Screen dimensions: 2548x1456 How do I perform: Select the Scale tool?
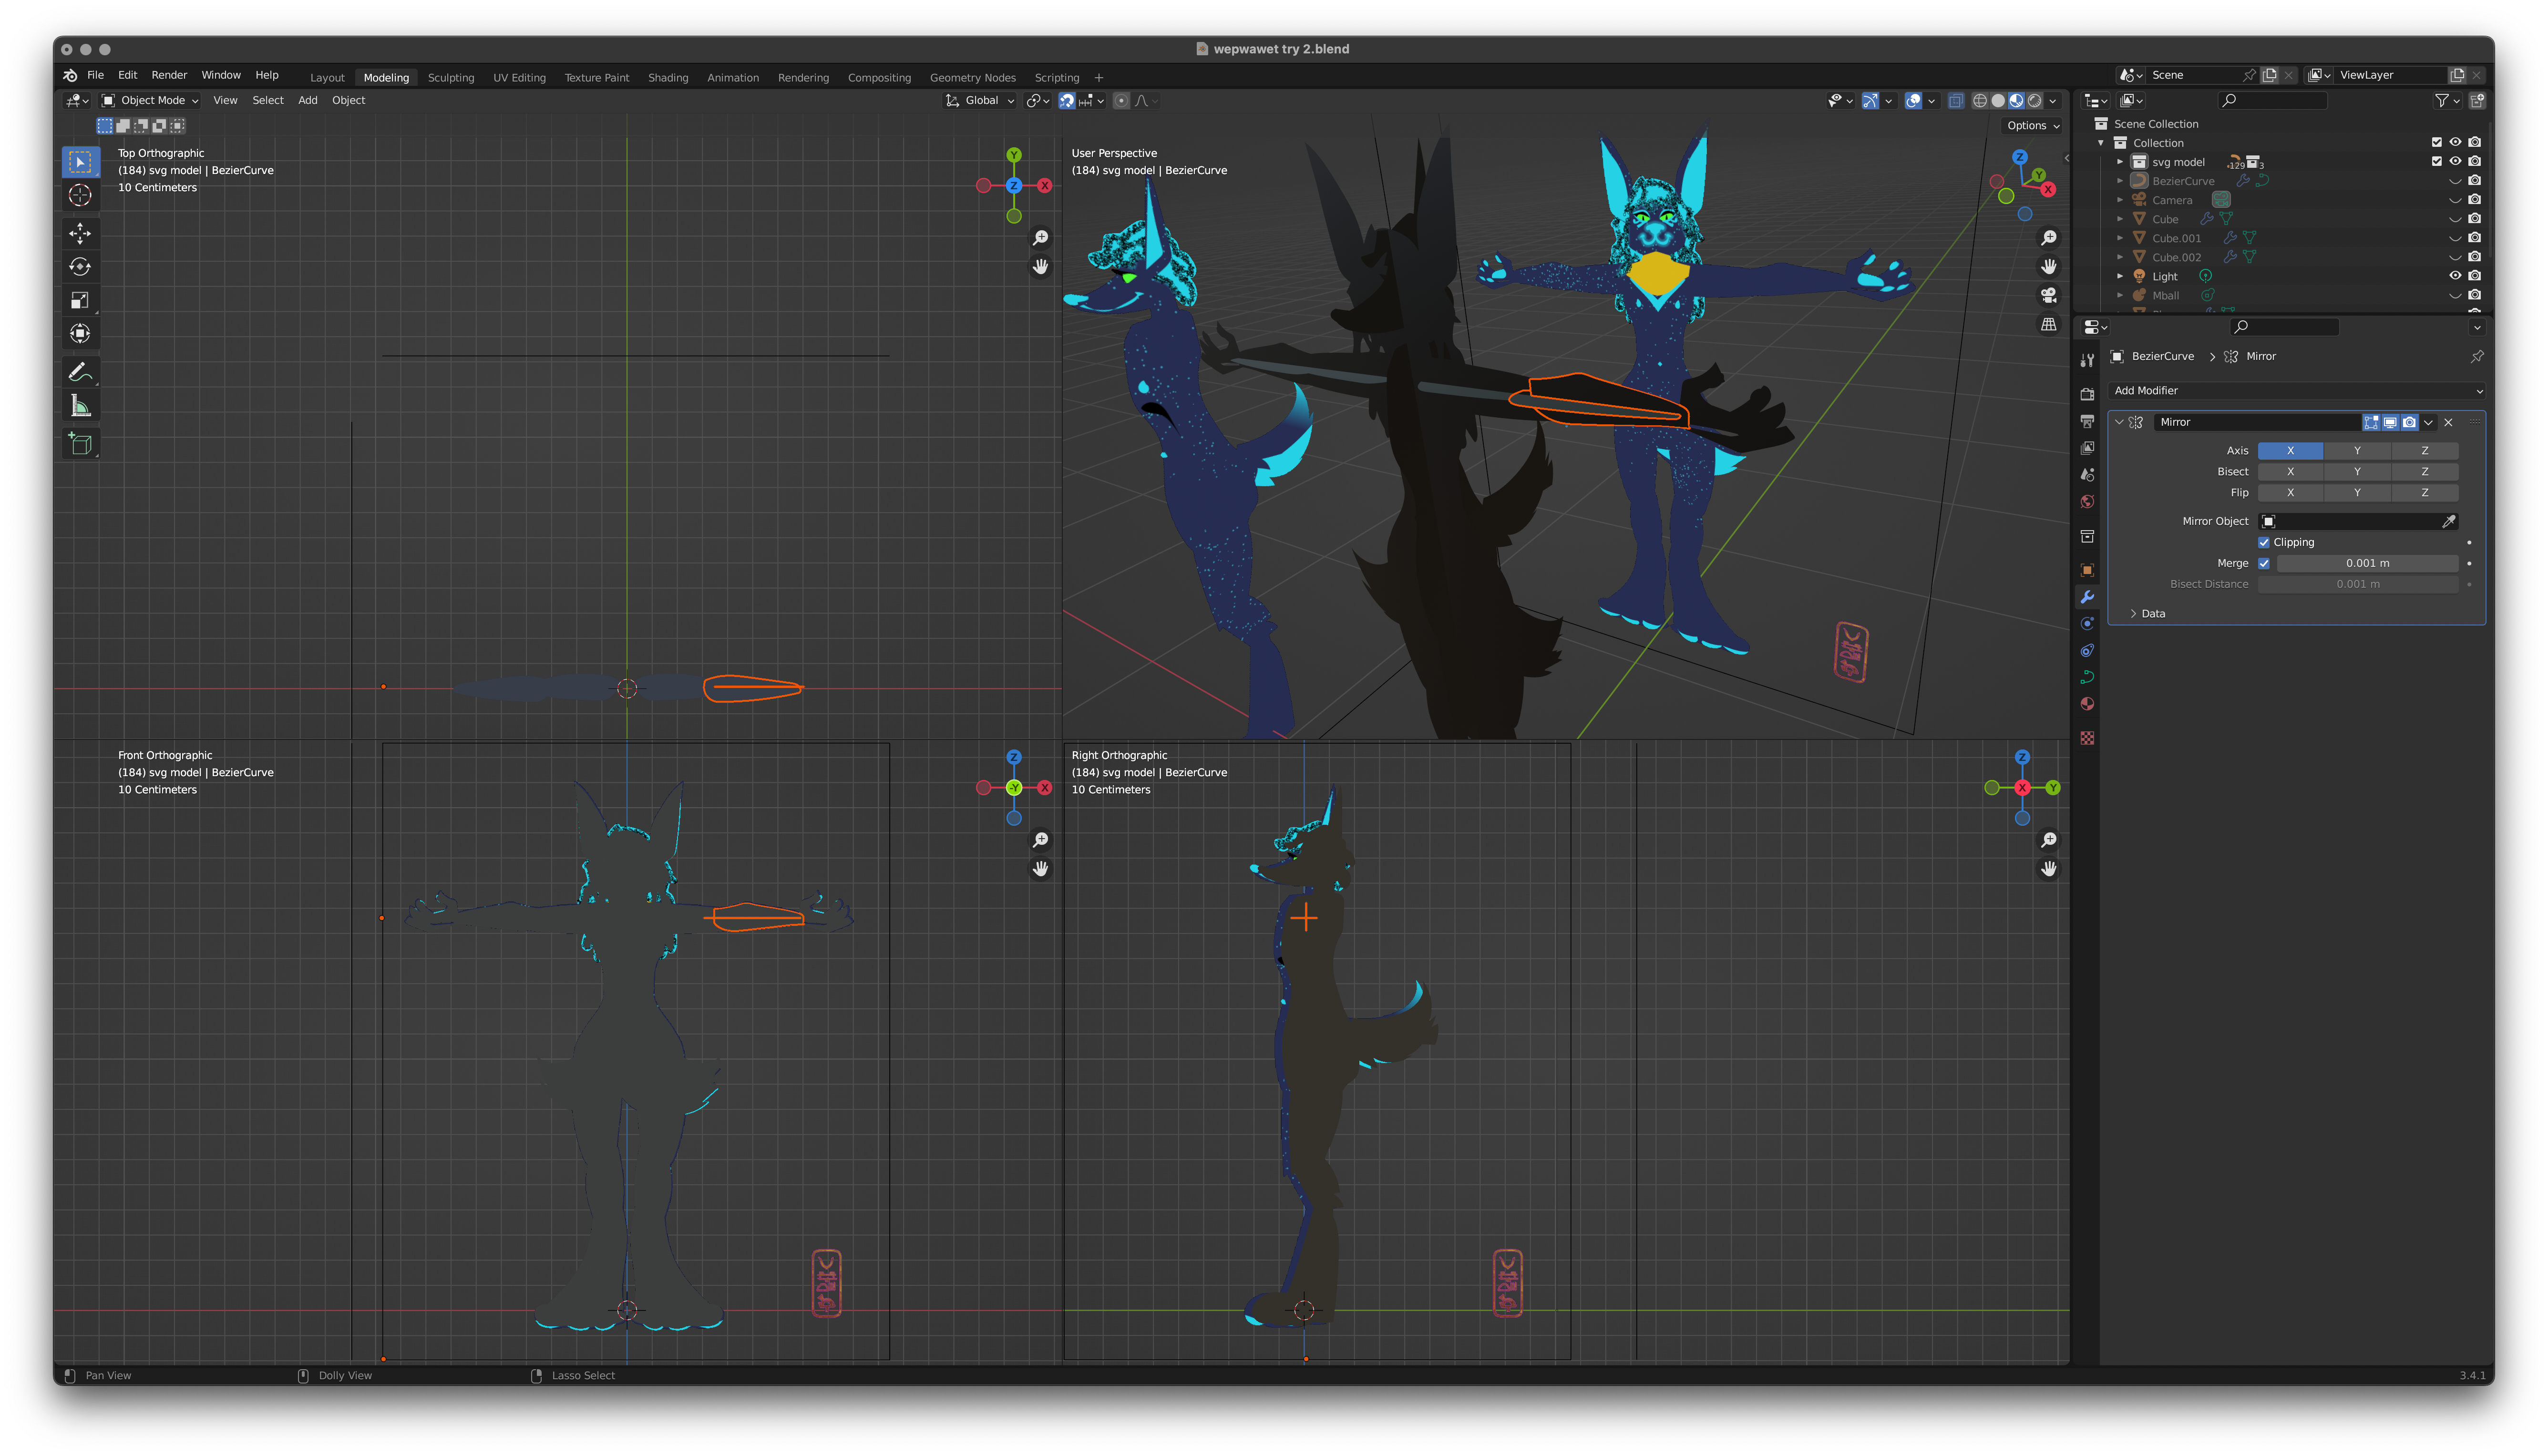tap(80, 300)
